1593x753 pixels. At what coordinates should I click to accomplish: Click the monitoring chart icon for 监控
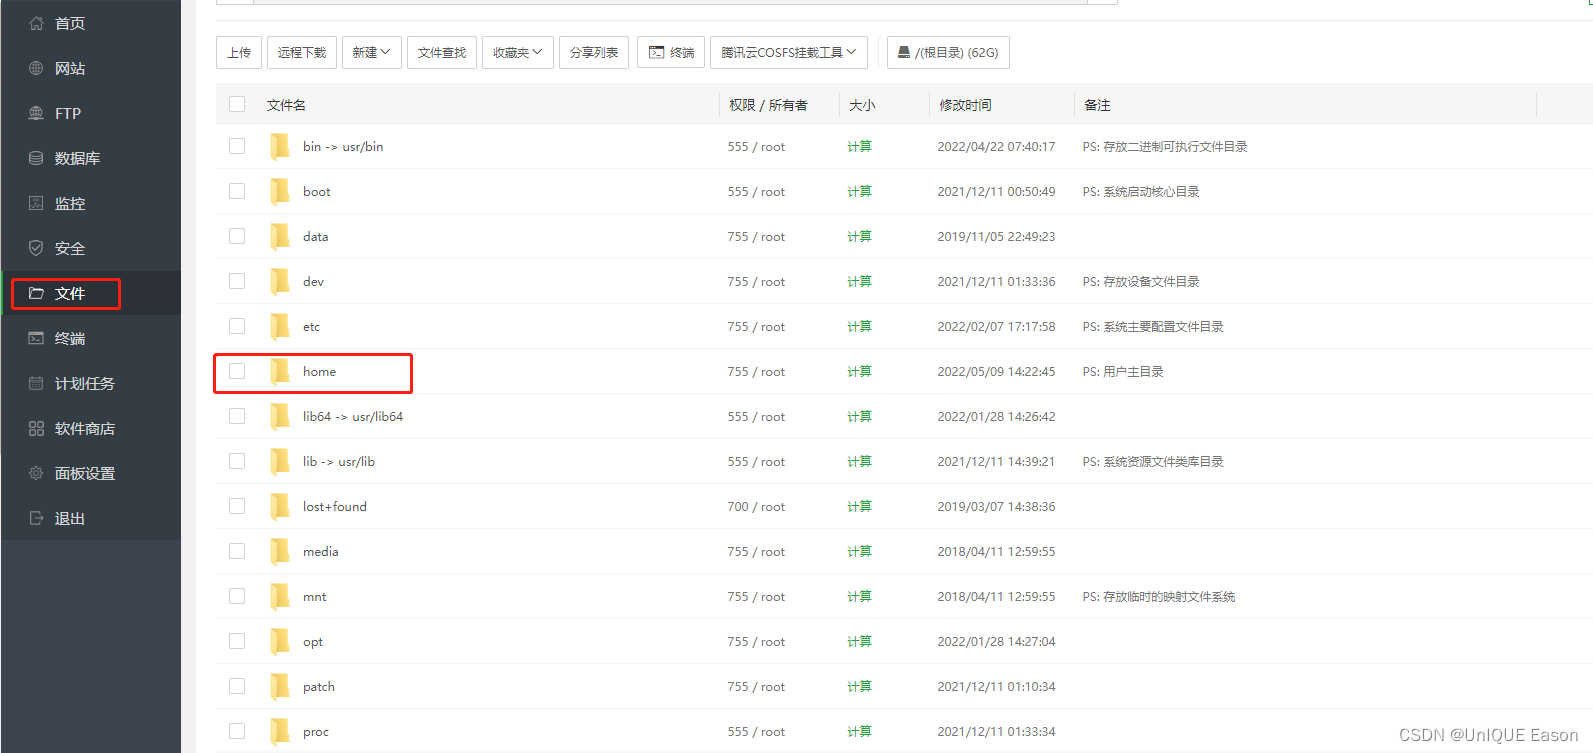(36, 203)
